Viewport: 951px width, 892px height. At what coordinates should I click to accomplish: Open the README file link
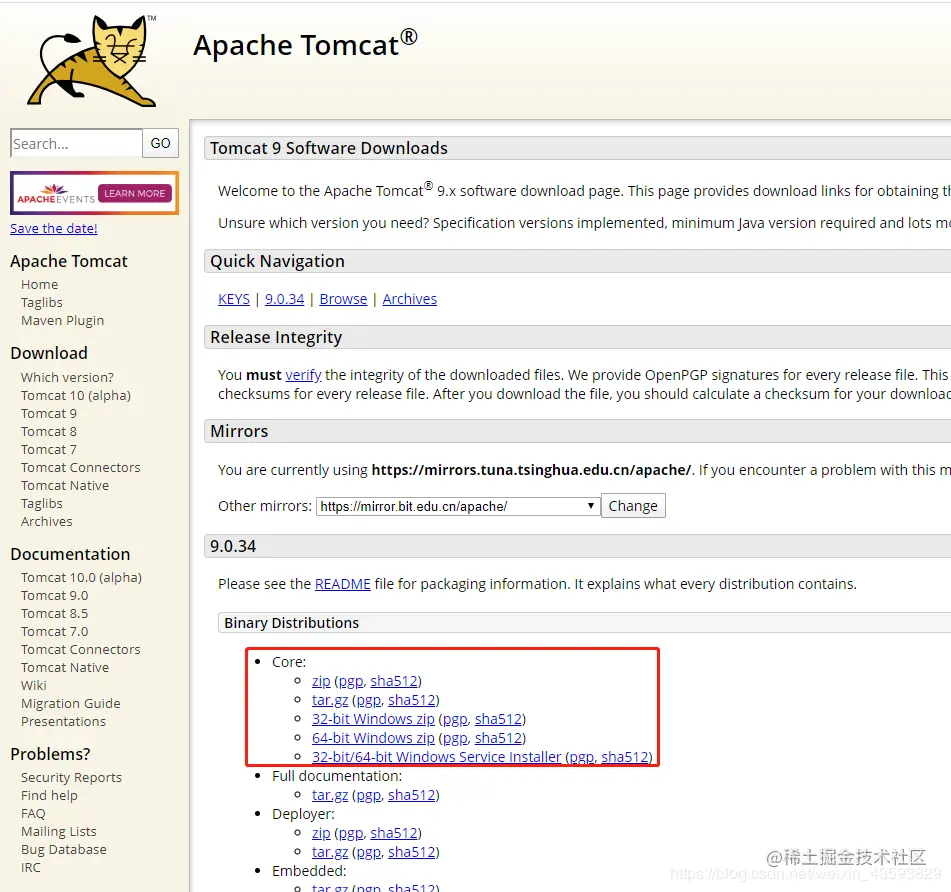pyautogui.click(x=343, y=584)
